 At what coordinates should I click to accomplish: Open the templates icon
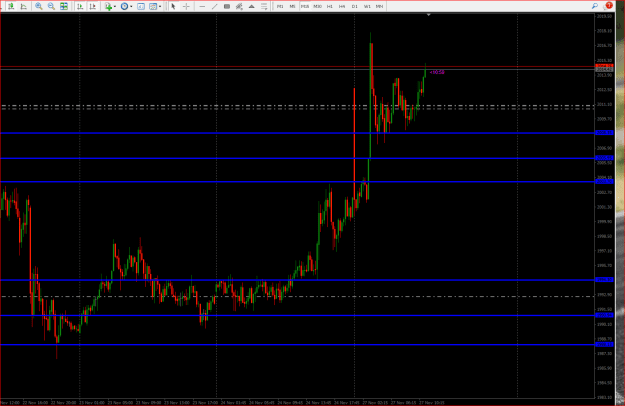coord(153,6)
